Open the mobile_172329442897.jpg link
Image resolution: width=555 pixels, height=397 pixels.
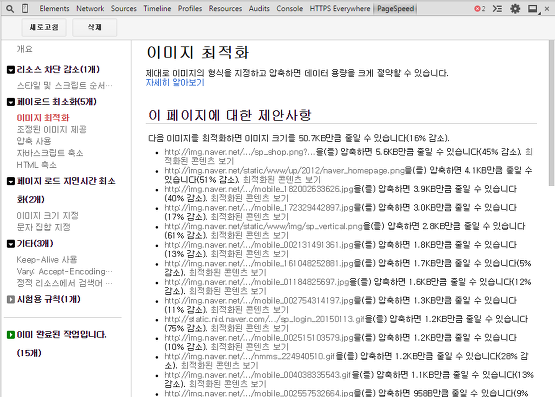[259, 207]
